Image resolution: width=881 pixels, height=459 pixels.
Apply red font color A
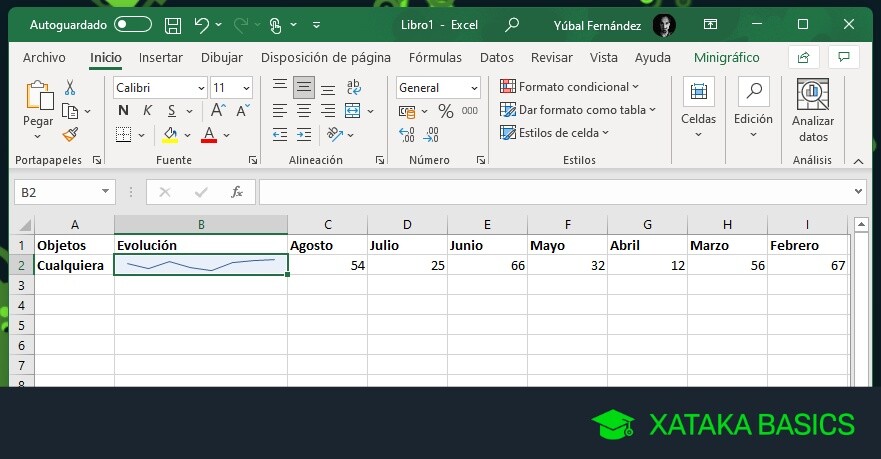(x=209, y=135)
